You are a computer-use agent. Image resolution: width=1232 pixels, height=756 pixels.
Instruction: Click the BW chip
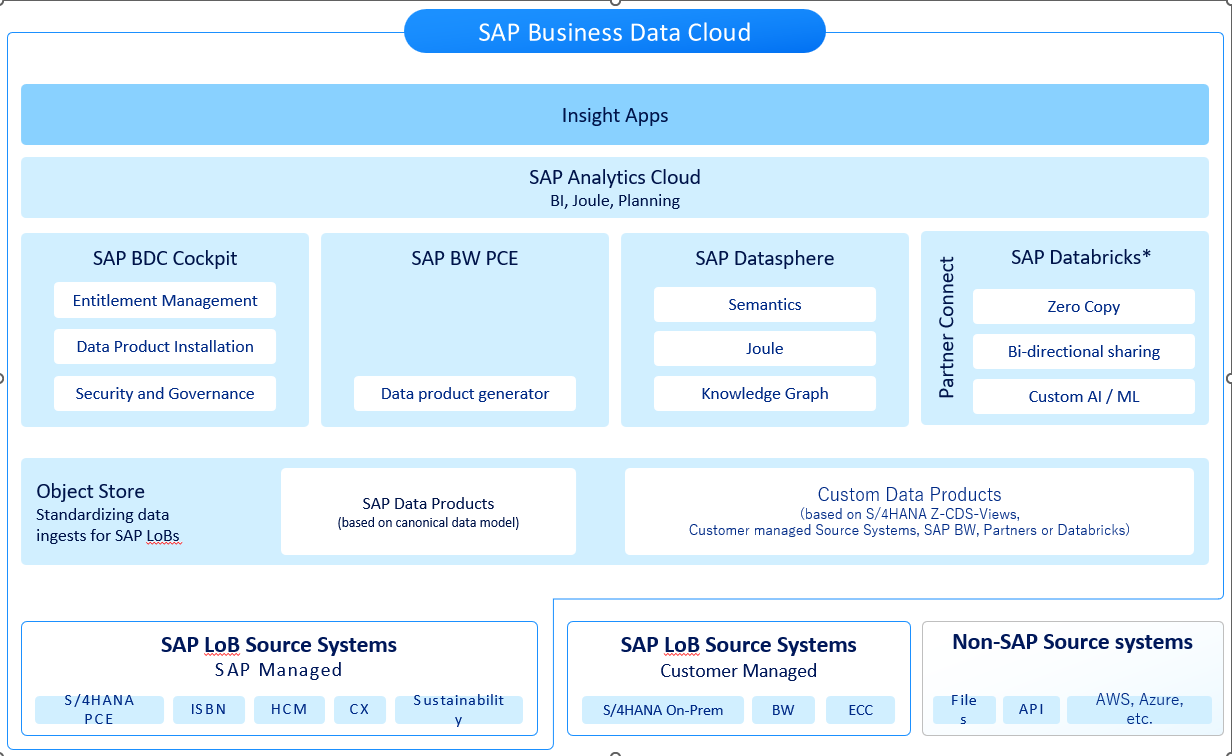pos(783,711)
